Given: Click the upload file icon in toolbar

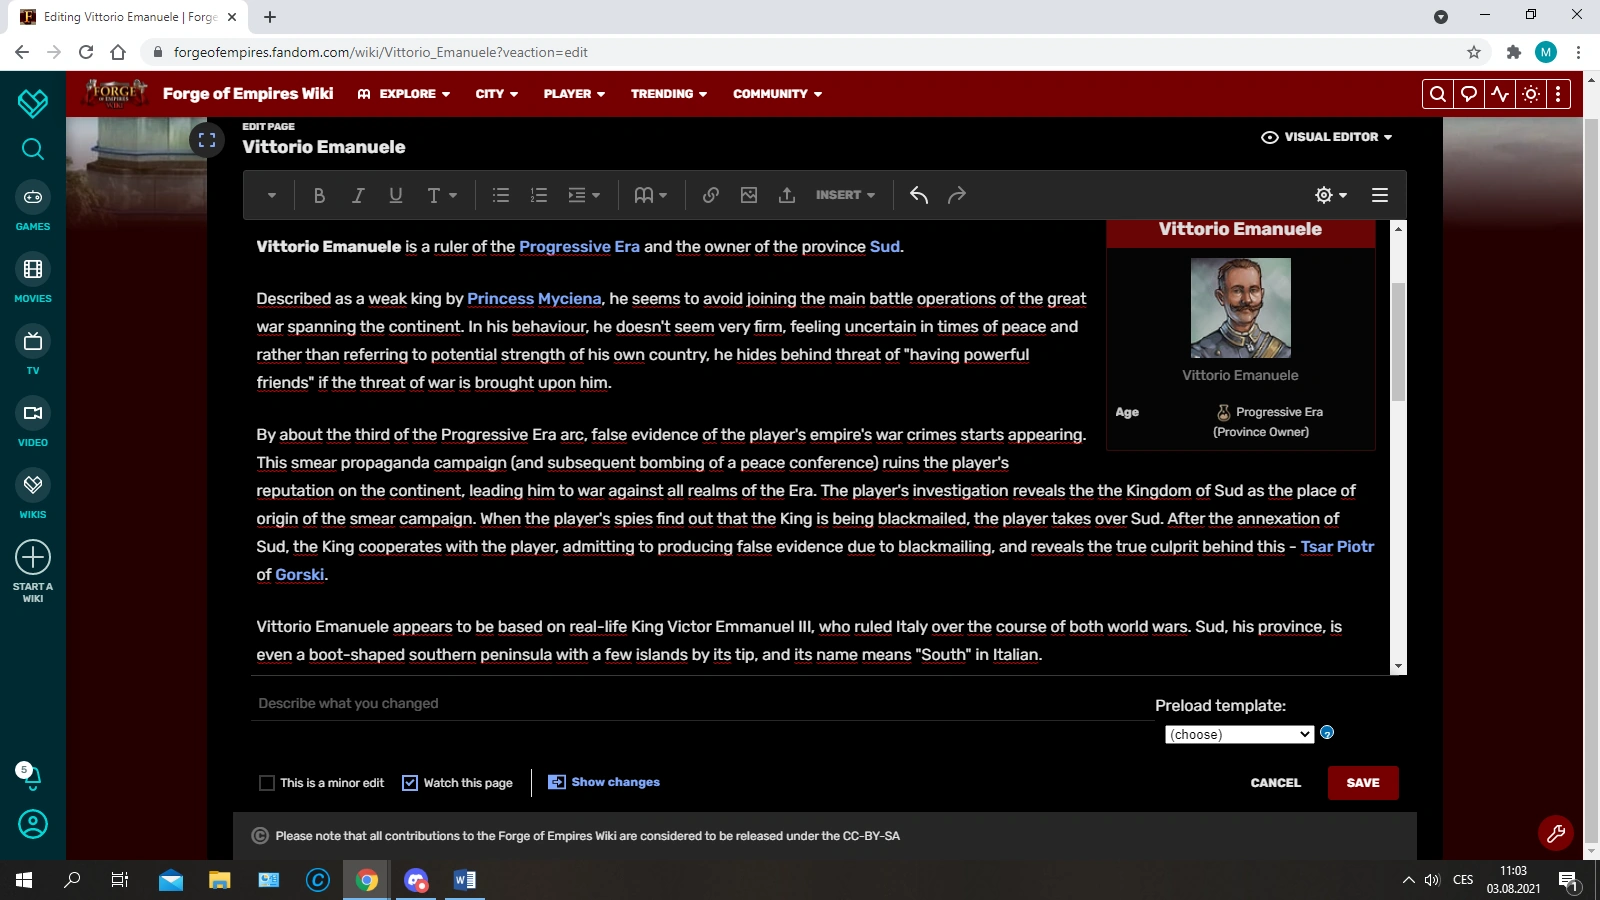Looking at the screenshot, I should click(x=787, y=195).
